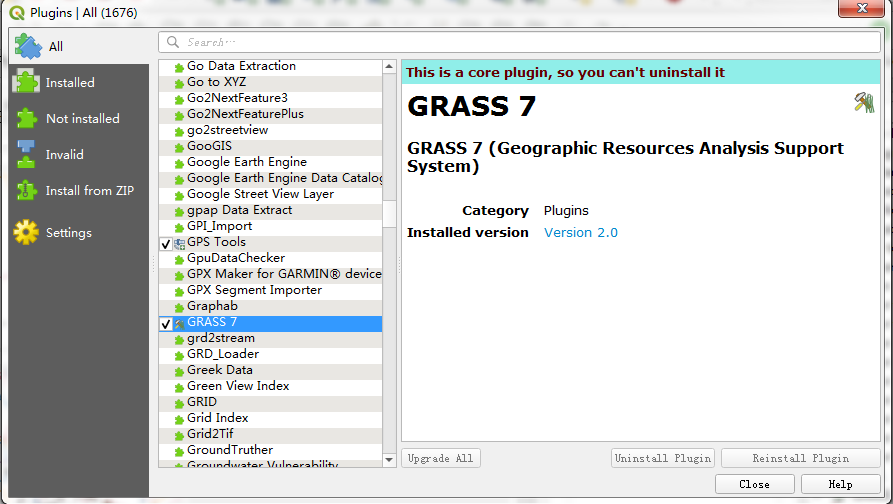Click the GroundTruther plugin icon

point(179,452)
